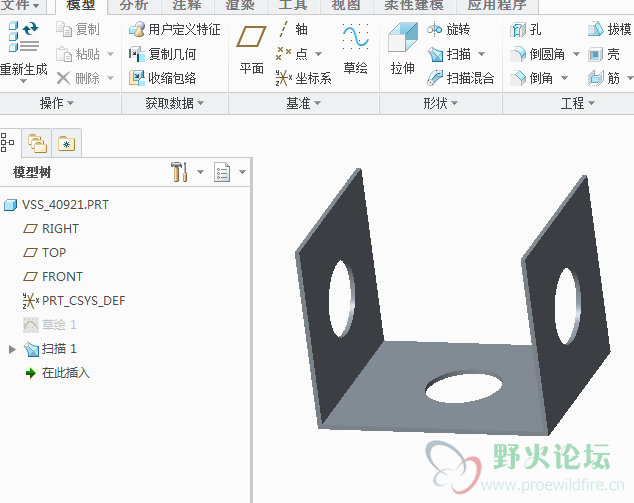634x503 pixels.
Task: Create a datum Plane (平面)
Action: point(251,49)
